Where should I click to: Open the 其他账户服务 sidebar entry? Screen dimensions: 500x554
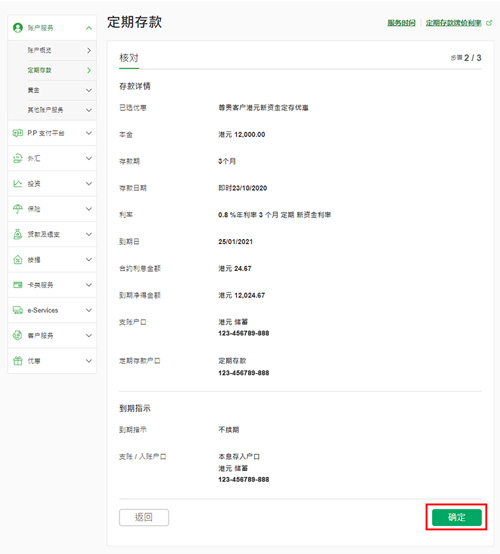point(45,110)
